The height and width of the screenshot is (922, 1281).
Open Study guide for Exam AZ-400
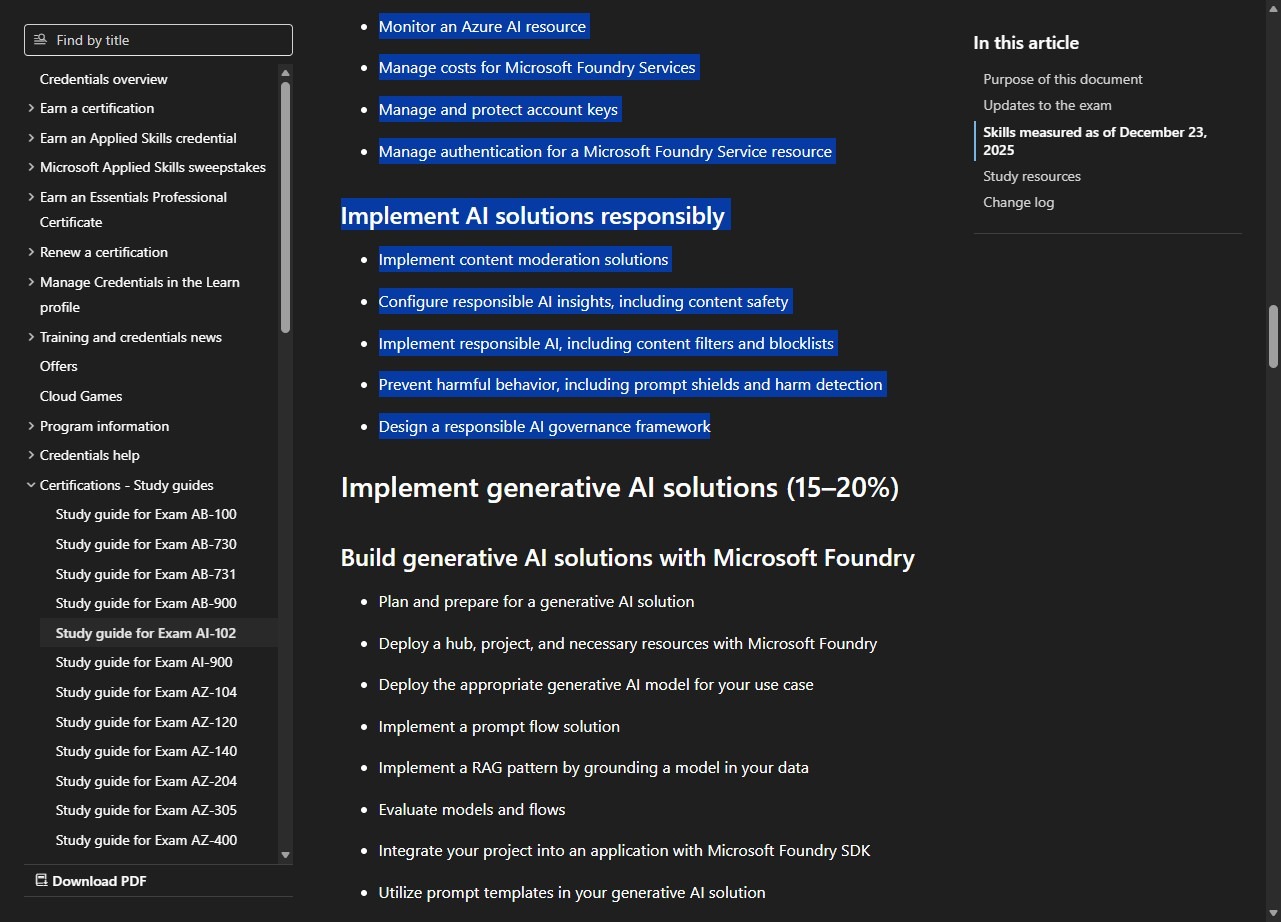click(146, 840)
